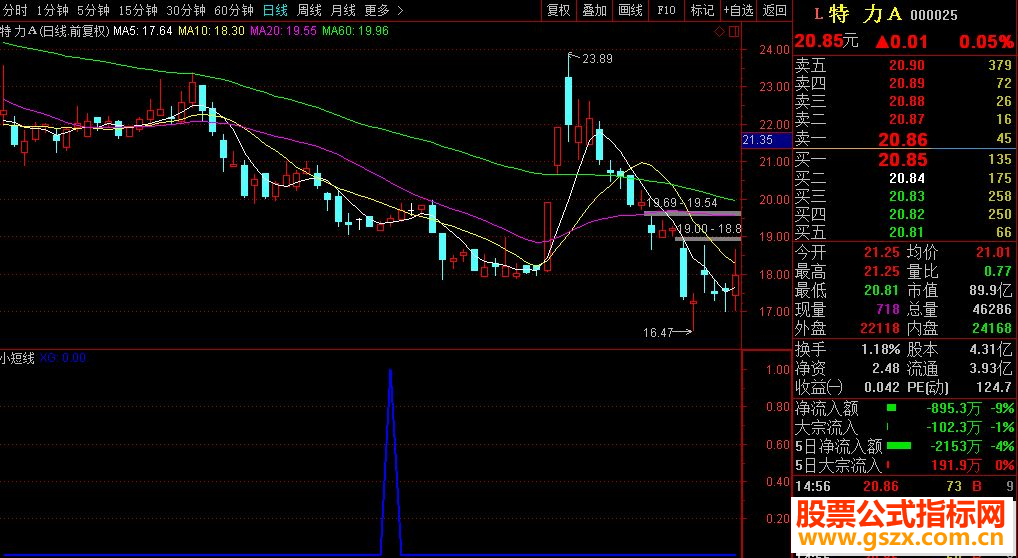The height and width of the screenshot is (558, 1018).
Task: Expand the 更多 periods dropdown
Action: click(384, 10)
